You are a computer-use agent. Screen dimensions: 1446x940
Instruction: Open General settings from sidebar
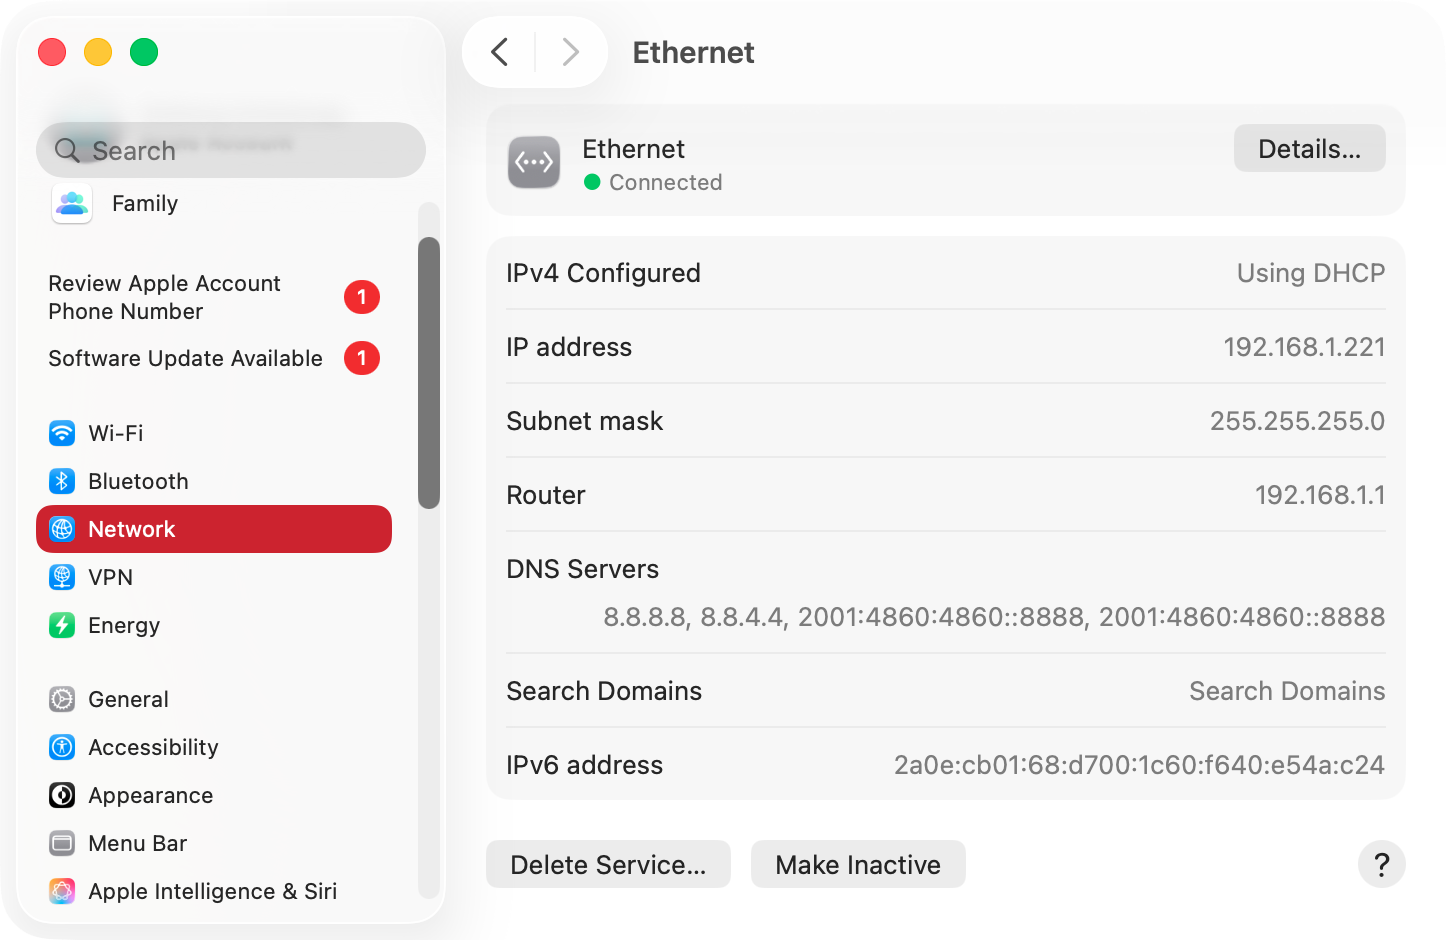coord(128,699)
